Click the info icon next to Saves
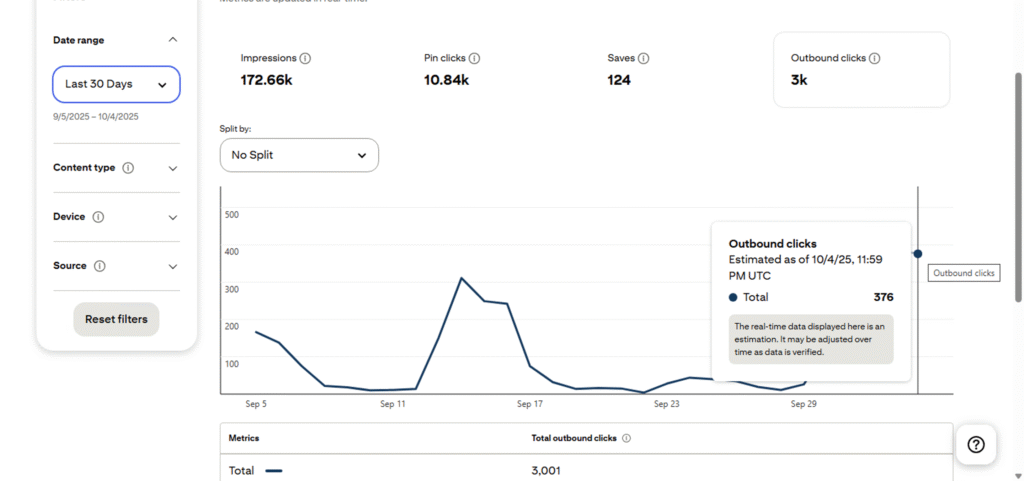The image size is (1024, 481). click(644, 59)
